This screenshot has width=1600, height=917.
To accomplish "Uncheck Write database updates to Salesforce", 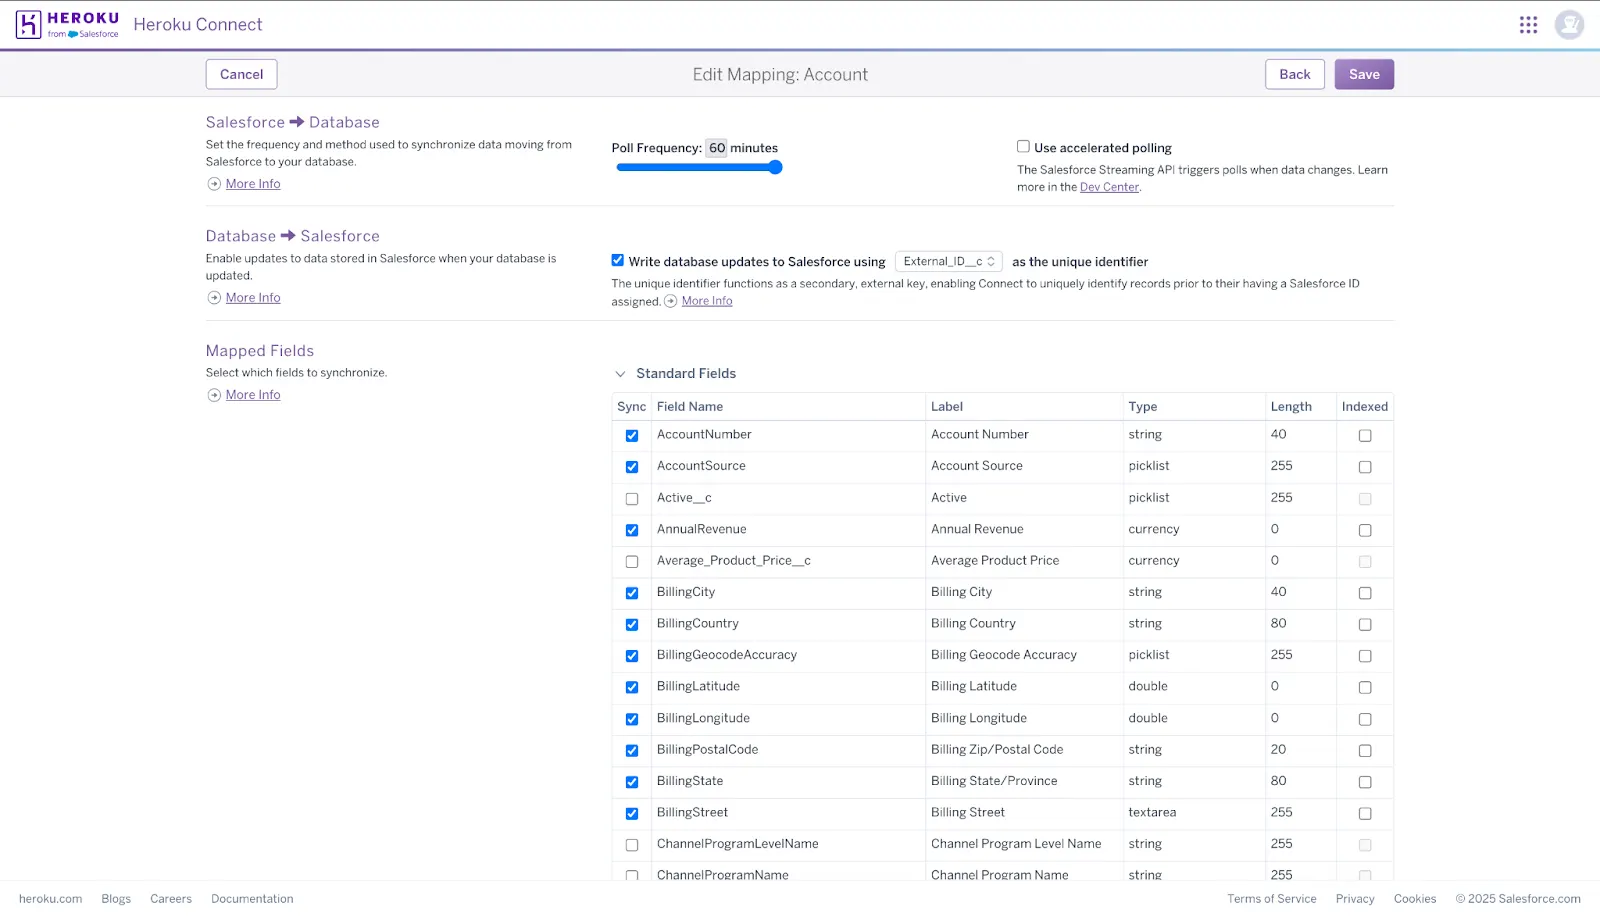I will click(x=618, y=260).
